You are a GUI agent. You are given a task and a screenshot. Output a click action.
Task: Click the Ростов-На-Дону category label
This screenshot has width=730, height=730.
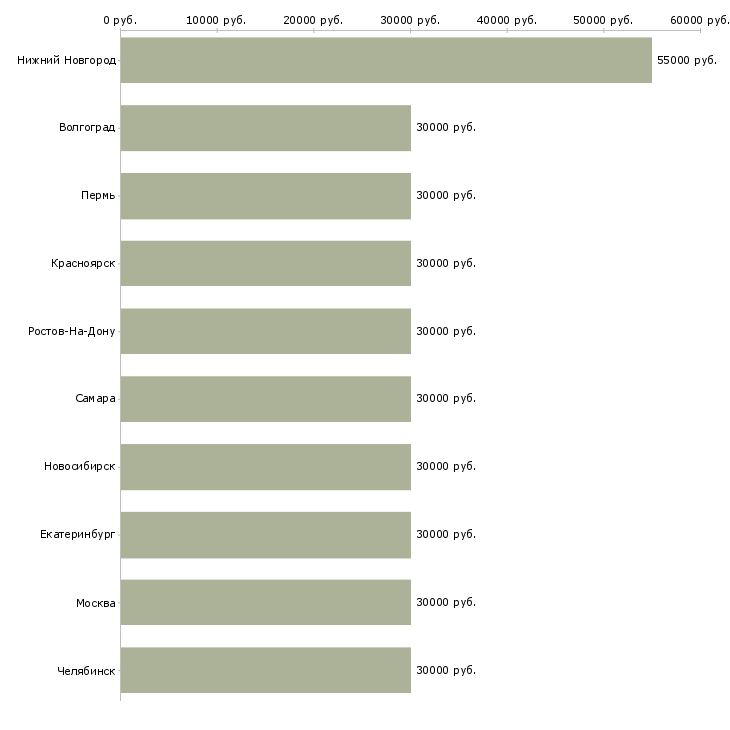tap(72, 332)
